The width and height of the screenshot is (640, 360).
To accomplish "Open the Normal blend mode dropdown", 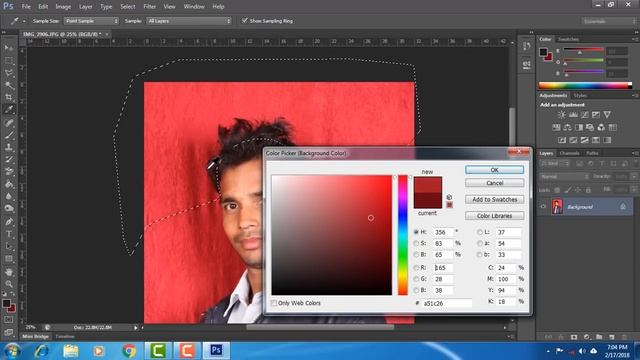I will [x=564, y=177].
